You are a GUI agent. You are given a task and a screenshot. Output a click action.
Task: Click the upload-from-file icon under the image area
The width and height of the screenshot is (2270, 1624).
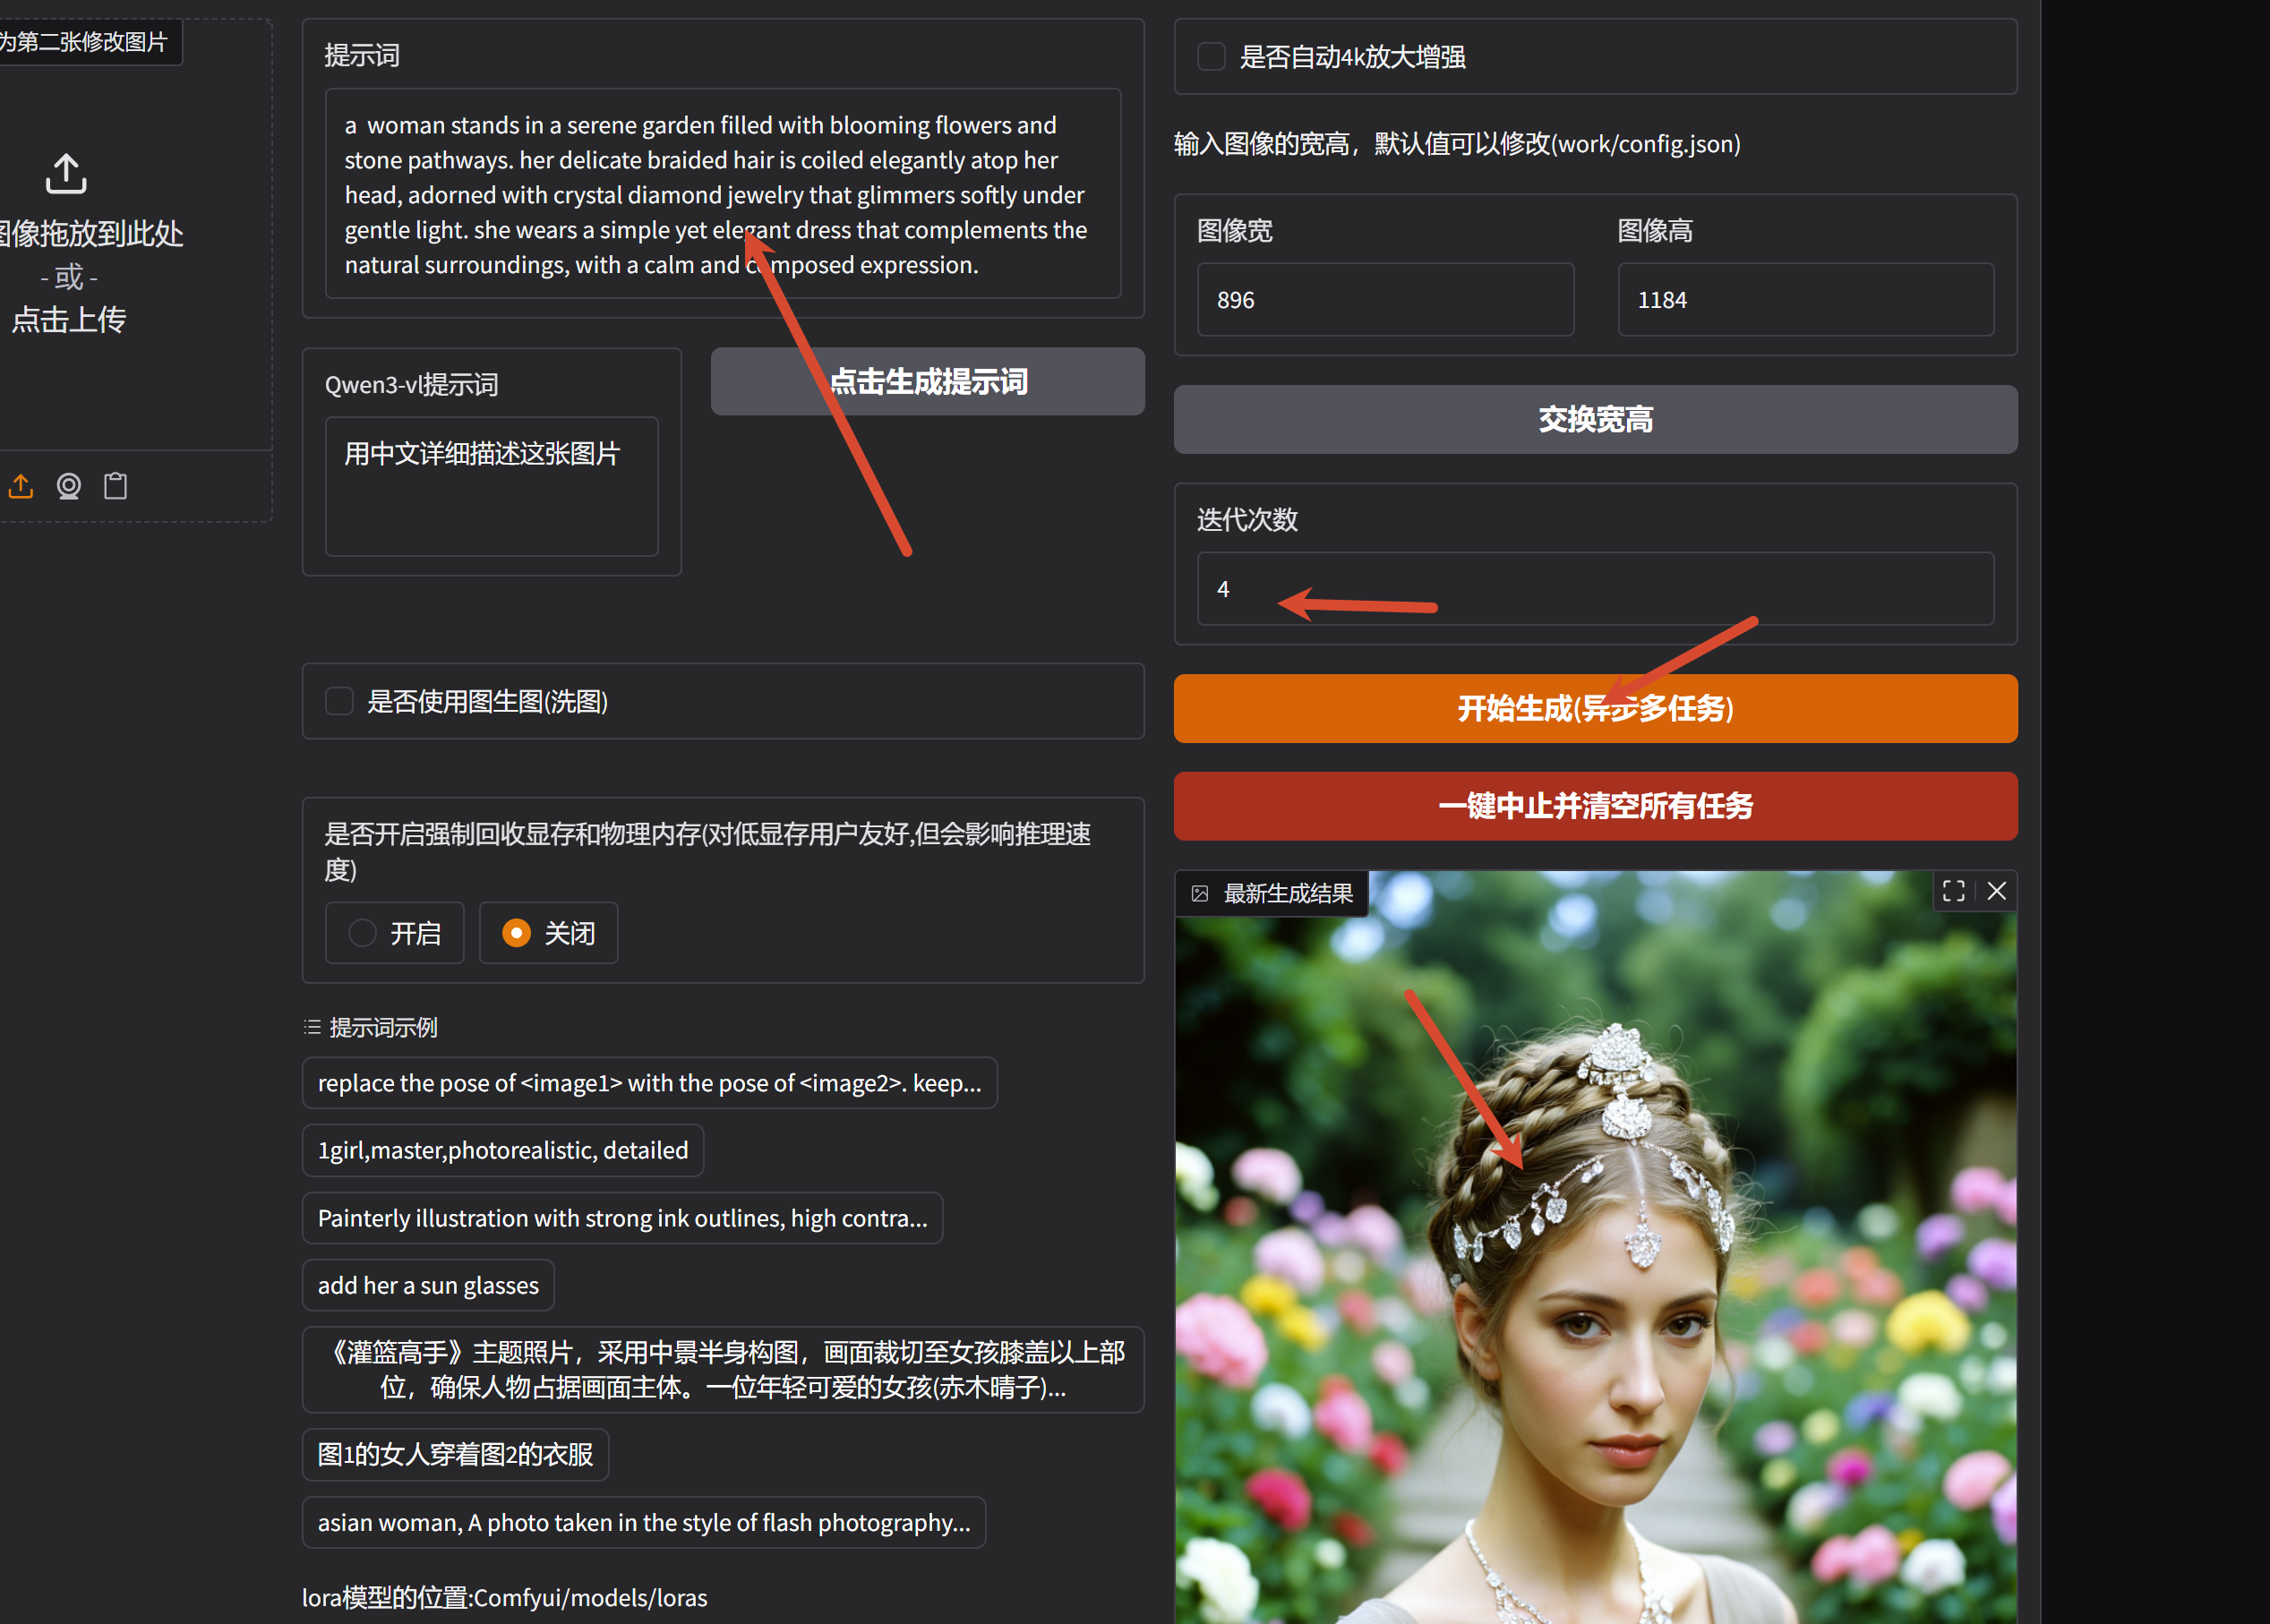pyautogui.click(x=21, y=486)
